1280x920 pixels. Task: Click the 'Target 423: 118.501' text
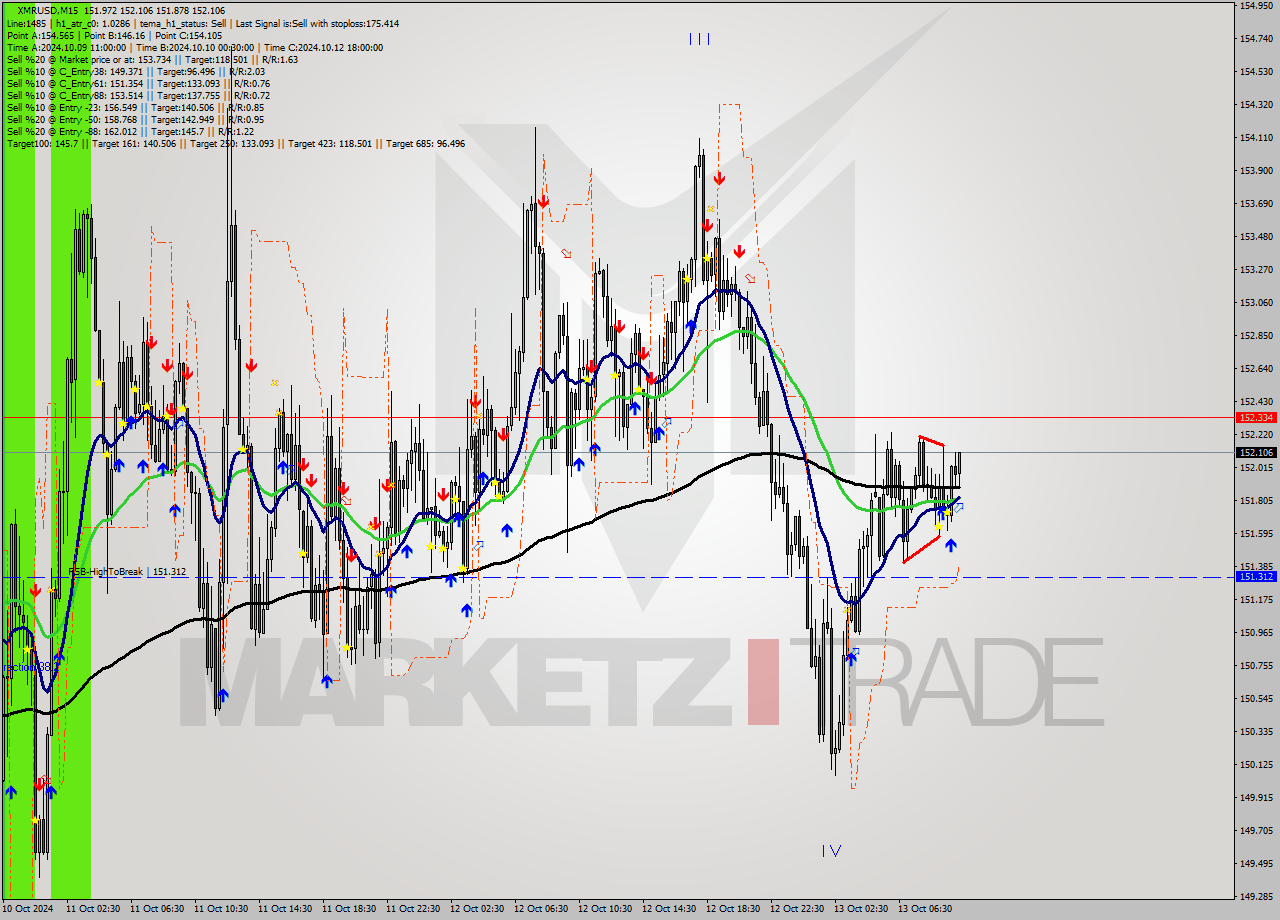click(330, 143)
